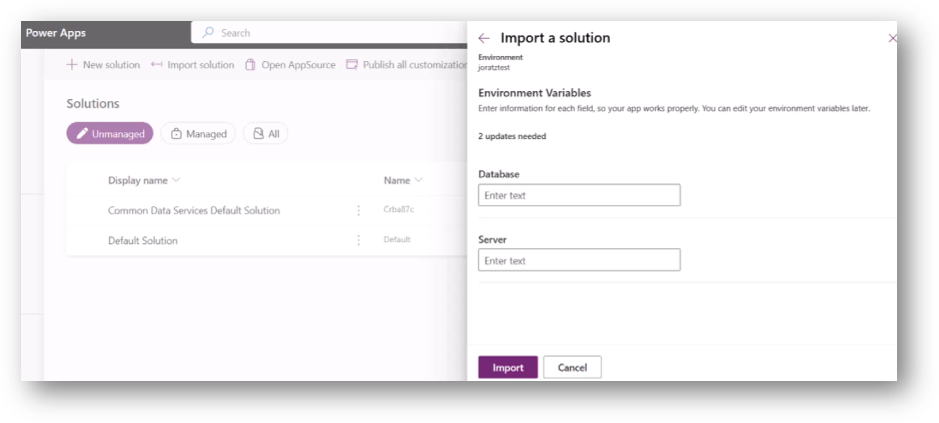This screenshot has width=939, height=423.
Task: Click the Open AppSource bag icon
Action: coord(250,65)
